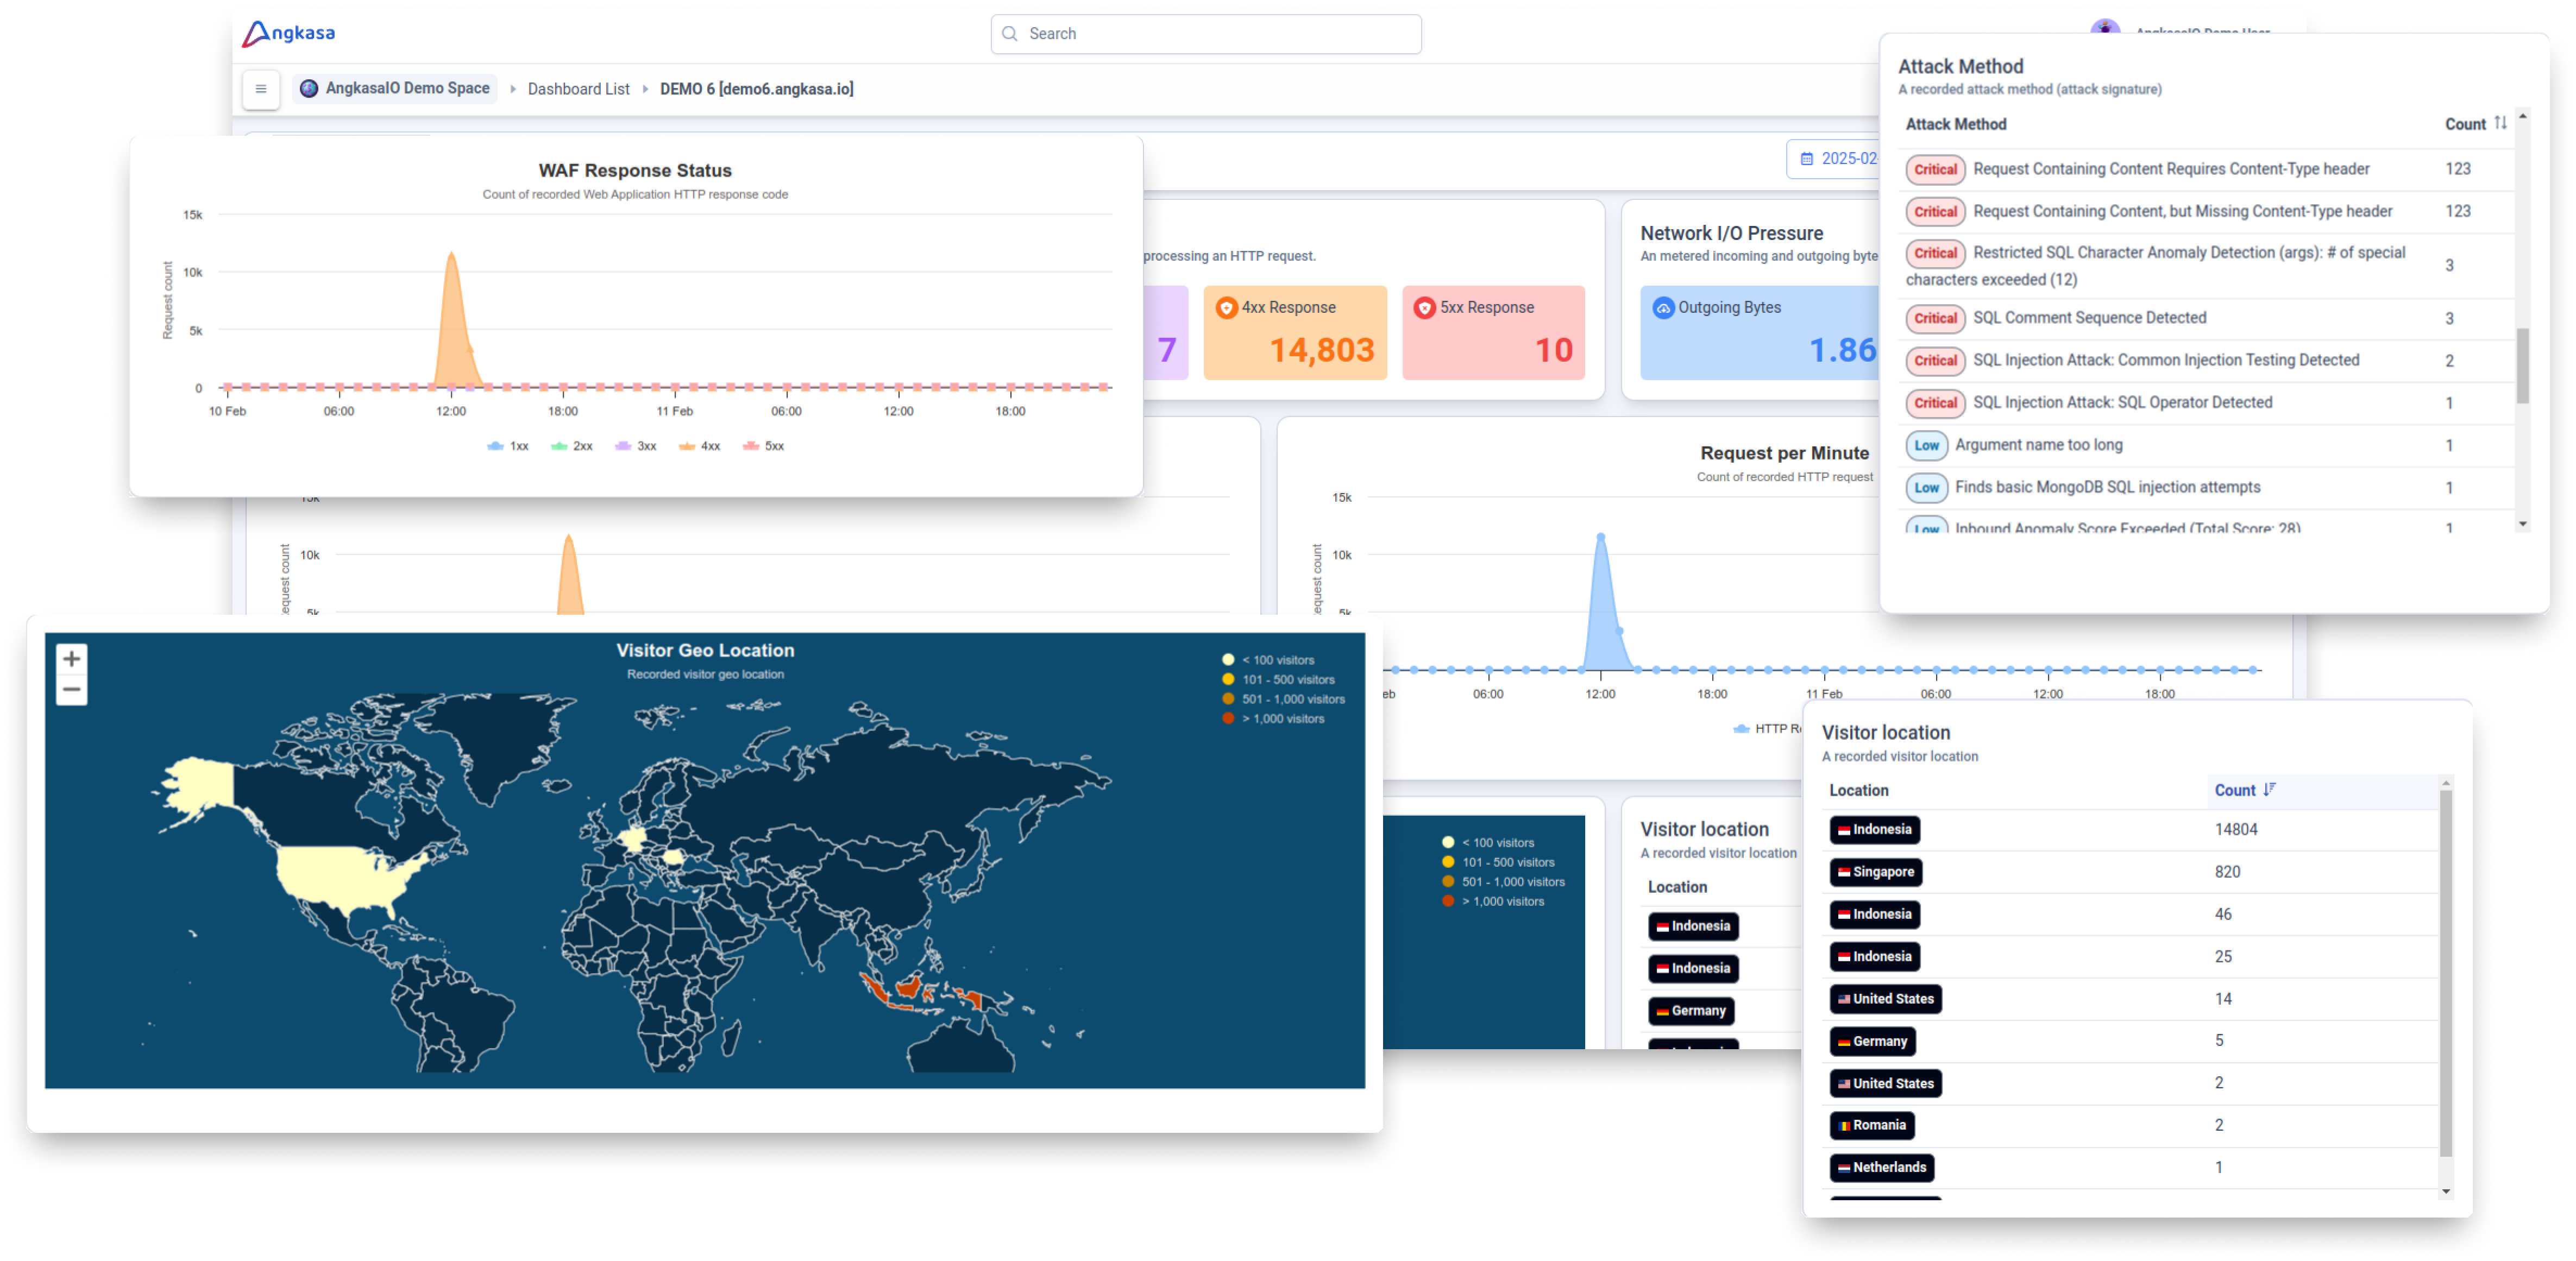Select 'Finds basic MongoDB SQL injection attempts' row
The height and width of the screenshot is (1261, 2576).
click(2207, 489)
